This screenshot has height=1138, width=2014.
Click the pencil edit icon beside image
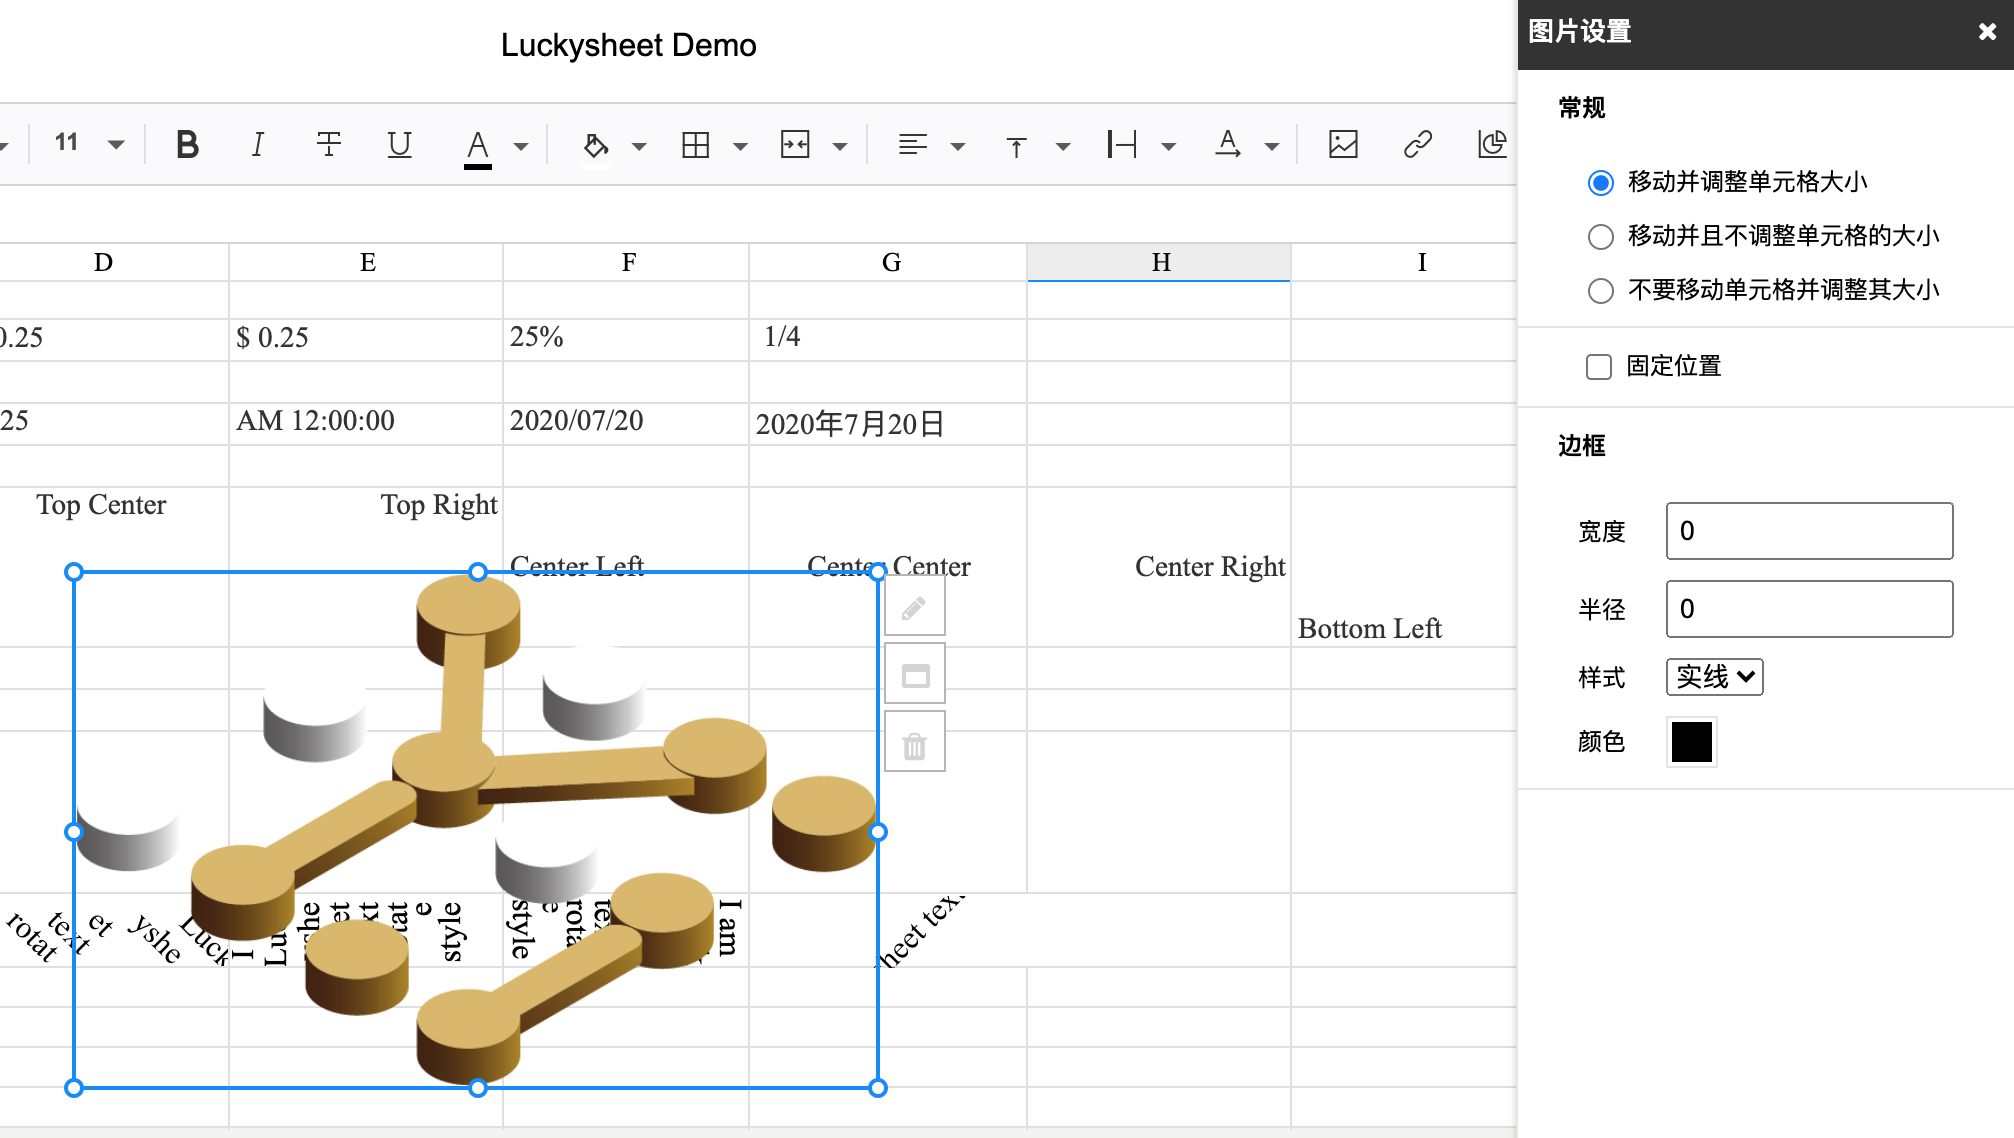[914, 608]
